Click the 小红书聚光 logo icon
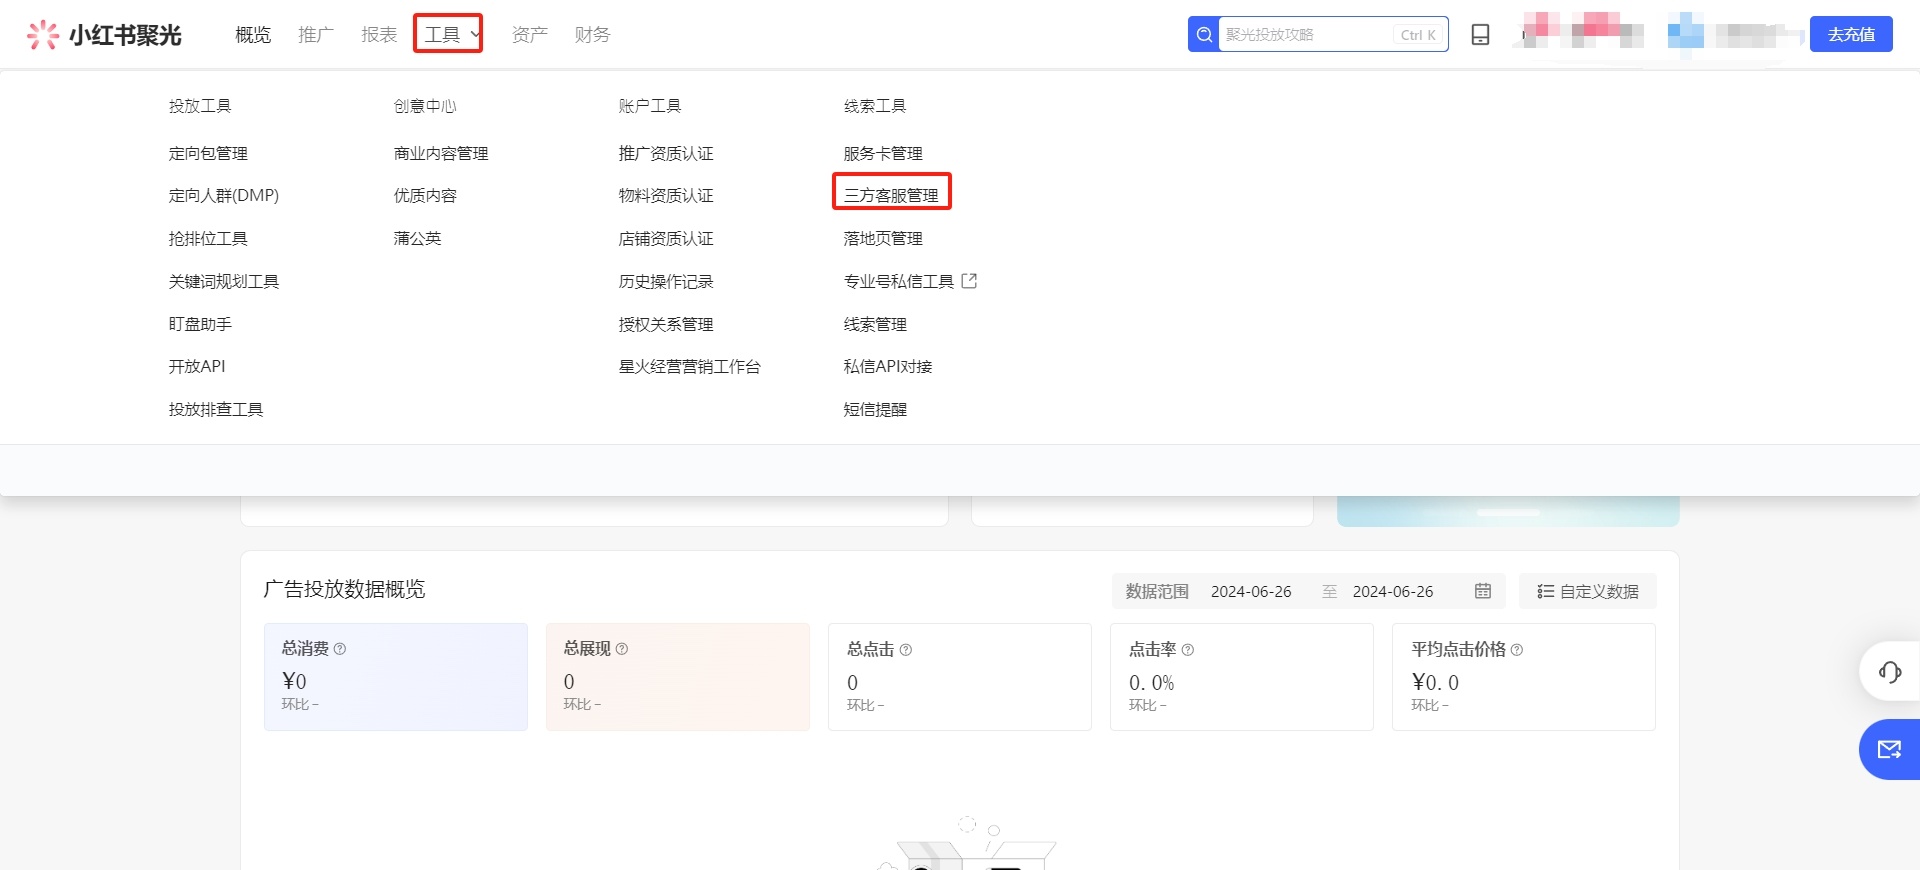Viewport: 1920px width, 870px height. 43,35
